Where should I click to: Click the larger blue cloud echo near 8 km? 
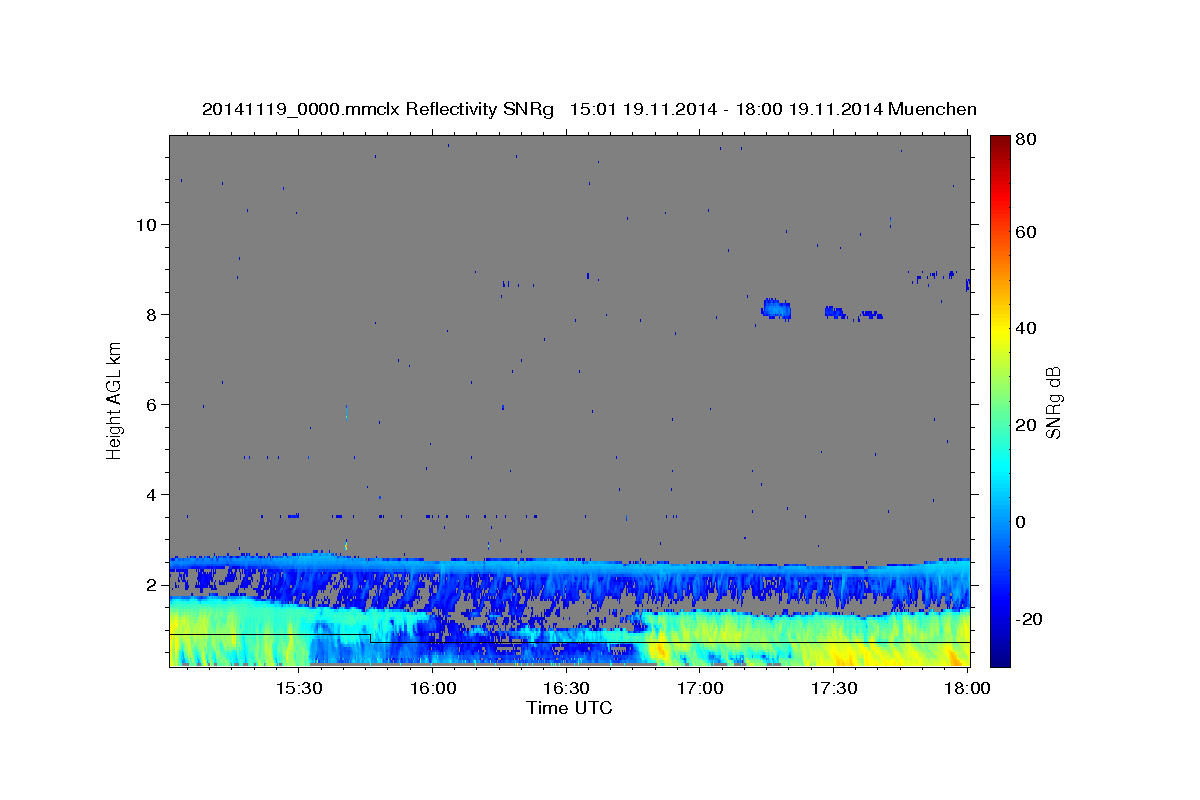776,309
